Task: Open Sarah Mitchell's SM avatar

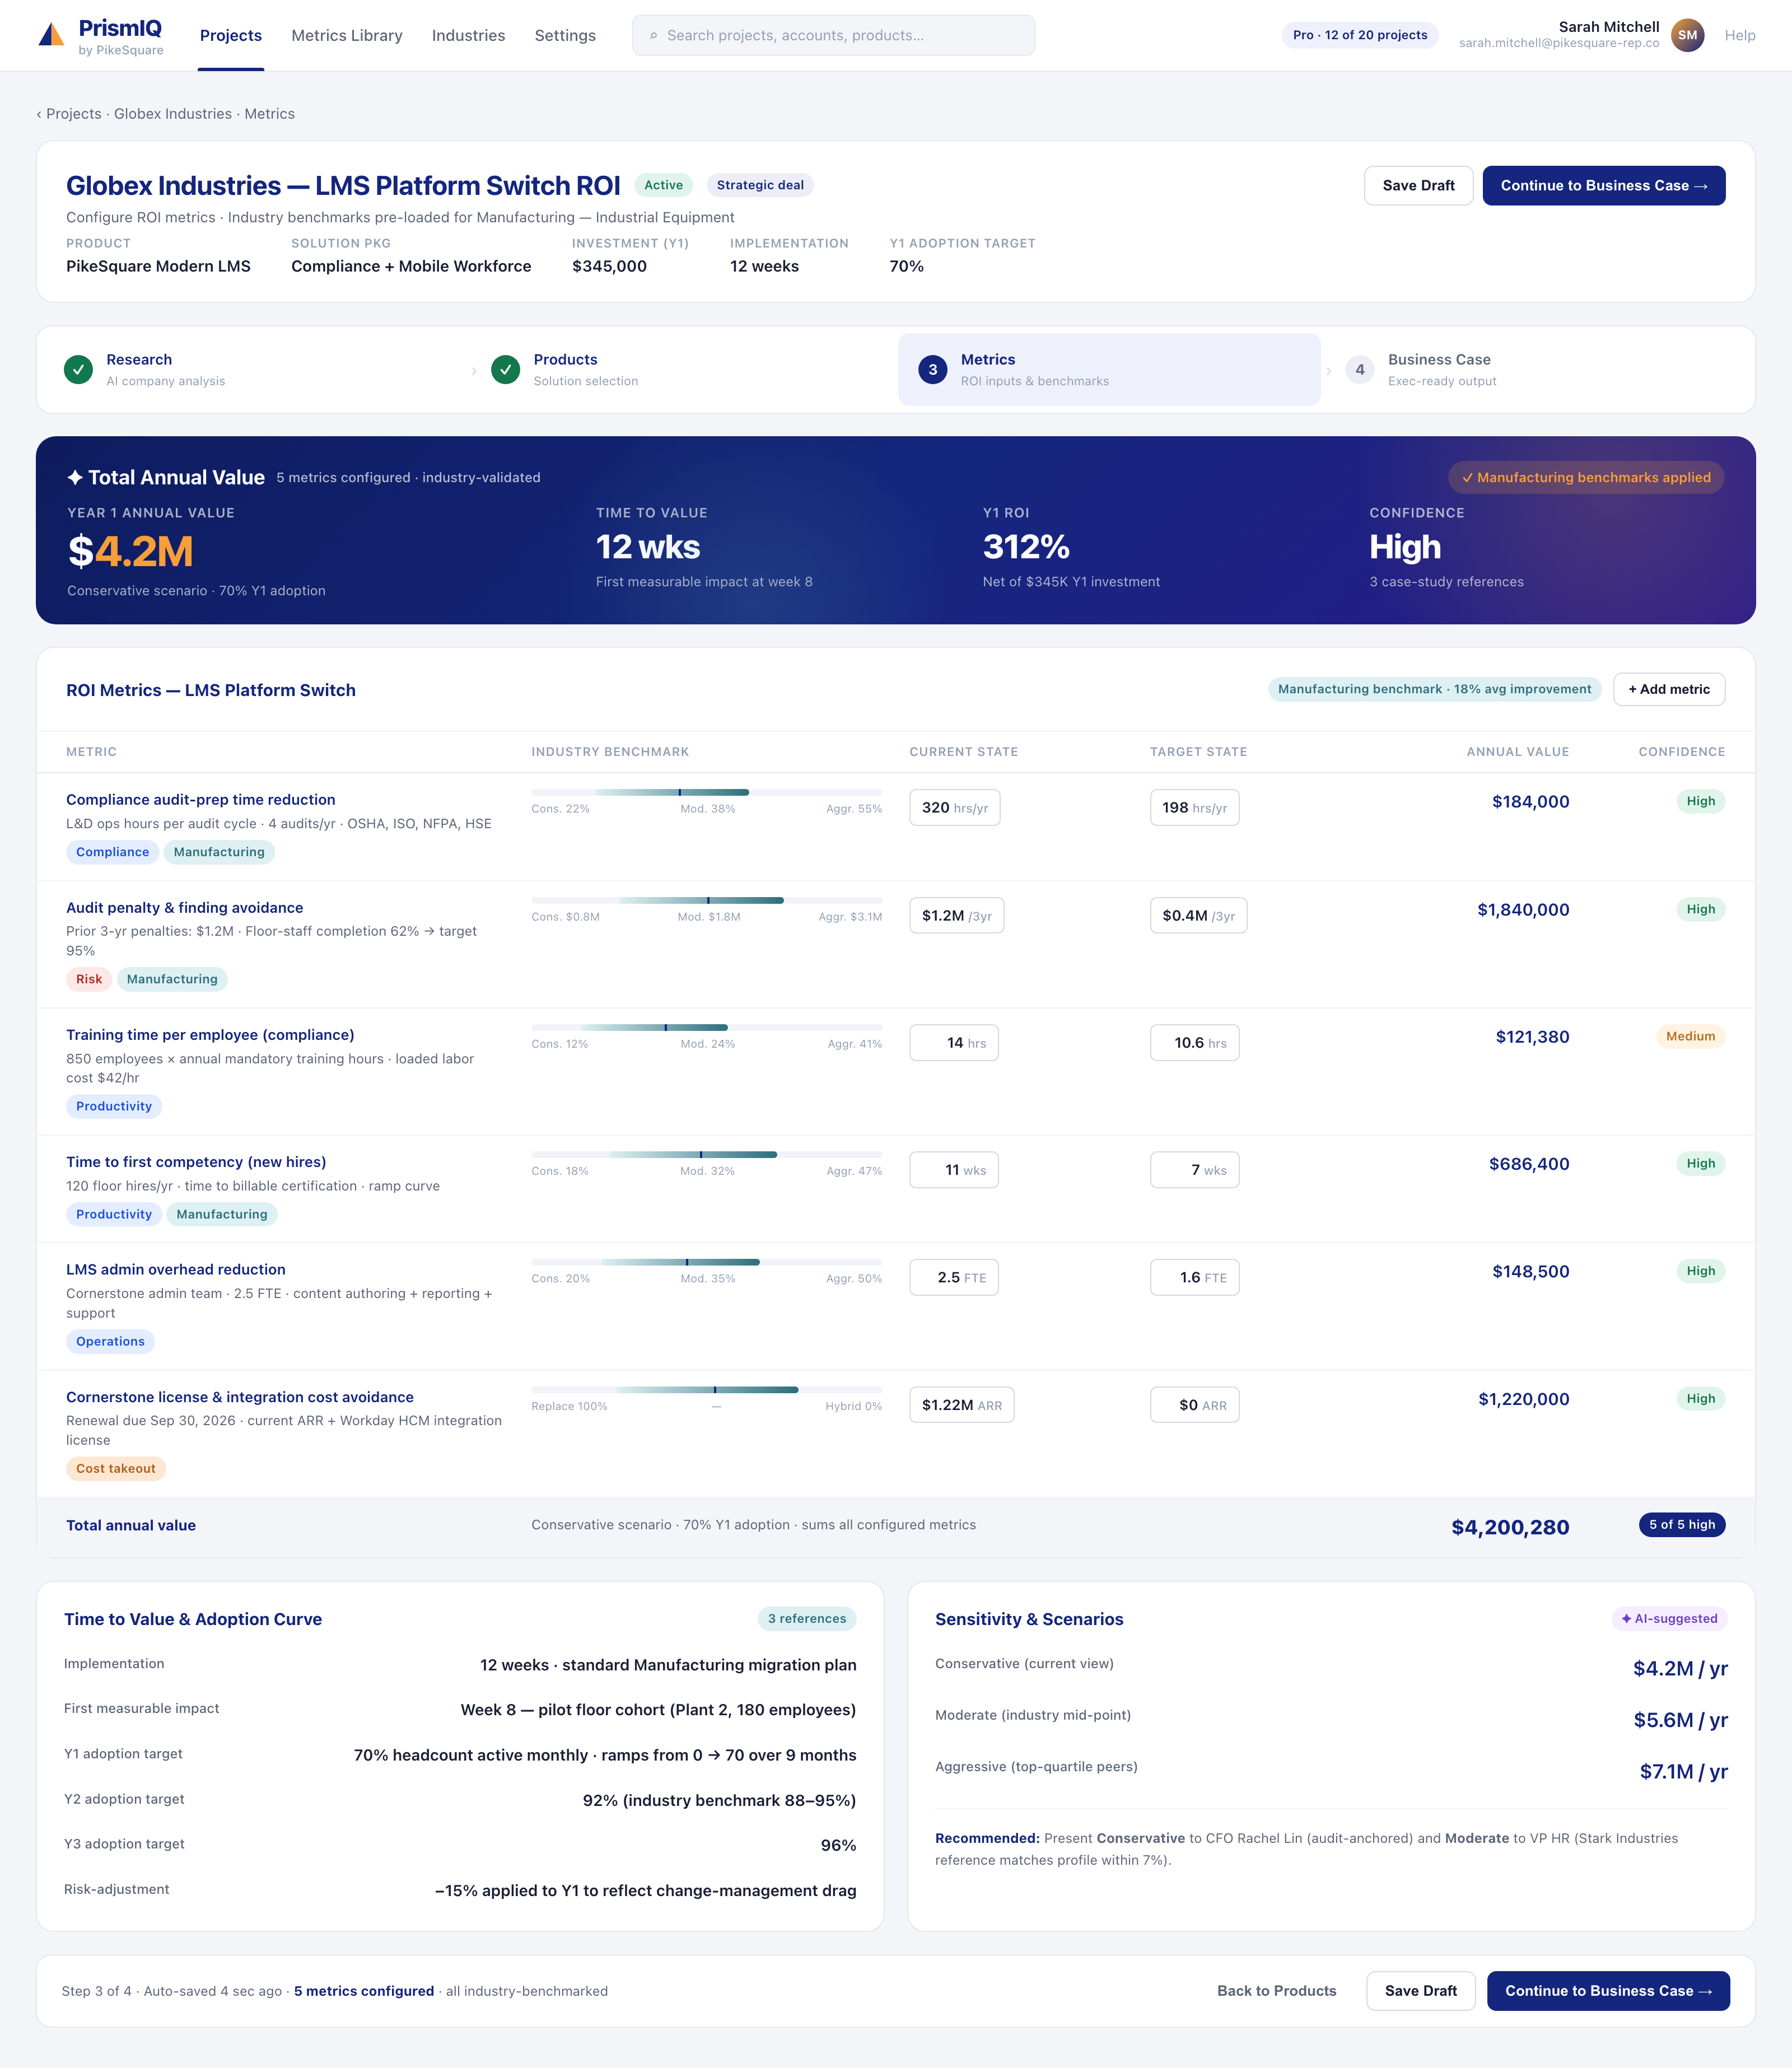Action: (x=1687, y=35)
